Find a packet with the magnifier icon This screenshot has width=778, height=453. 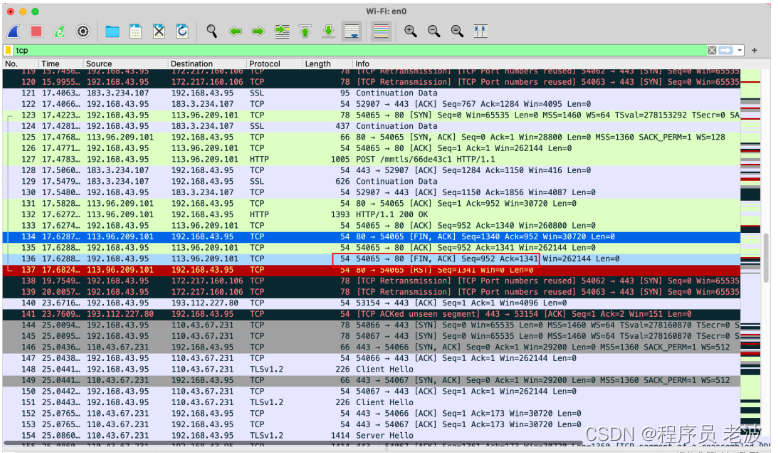[x=212, y=32]
